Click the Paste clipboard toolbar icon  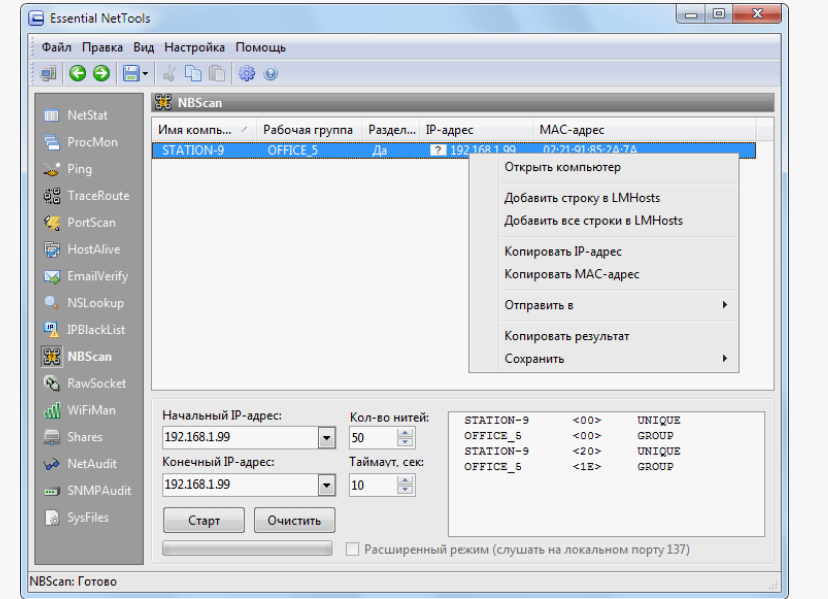point(217,73)
